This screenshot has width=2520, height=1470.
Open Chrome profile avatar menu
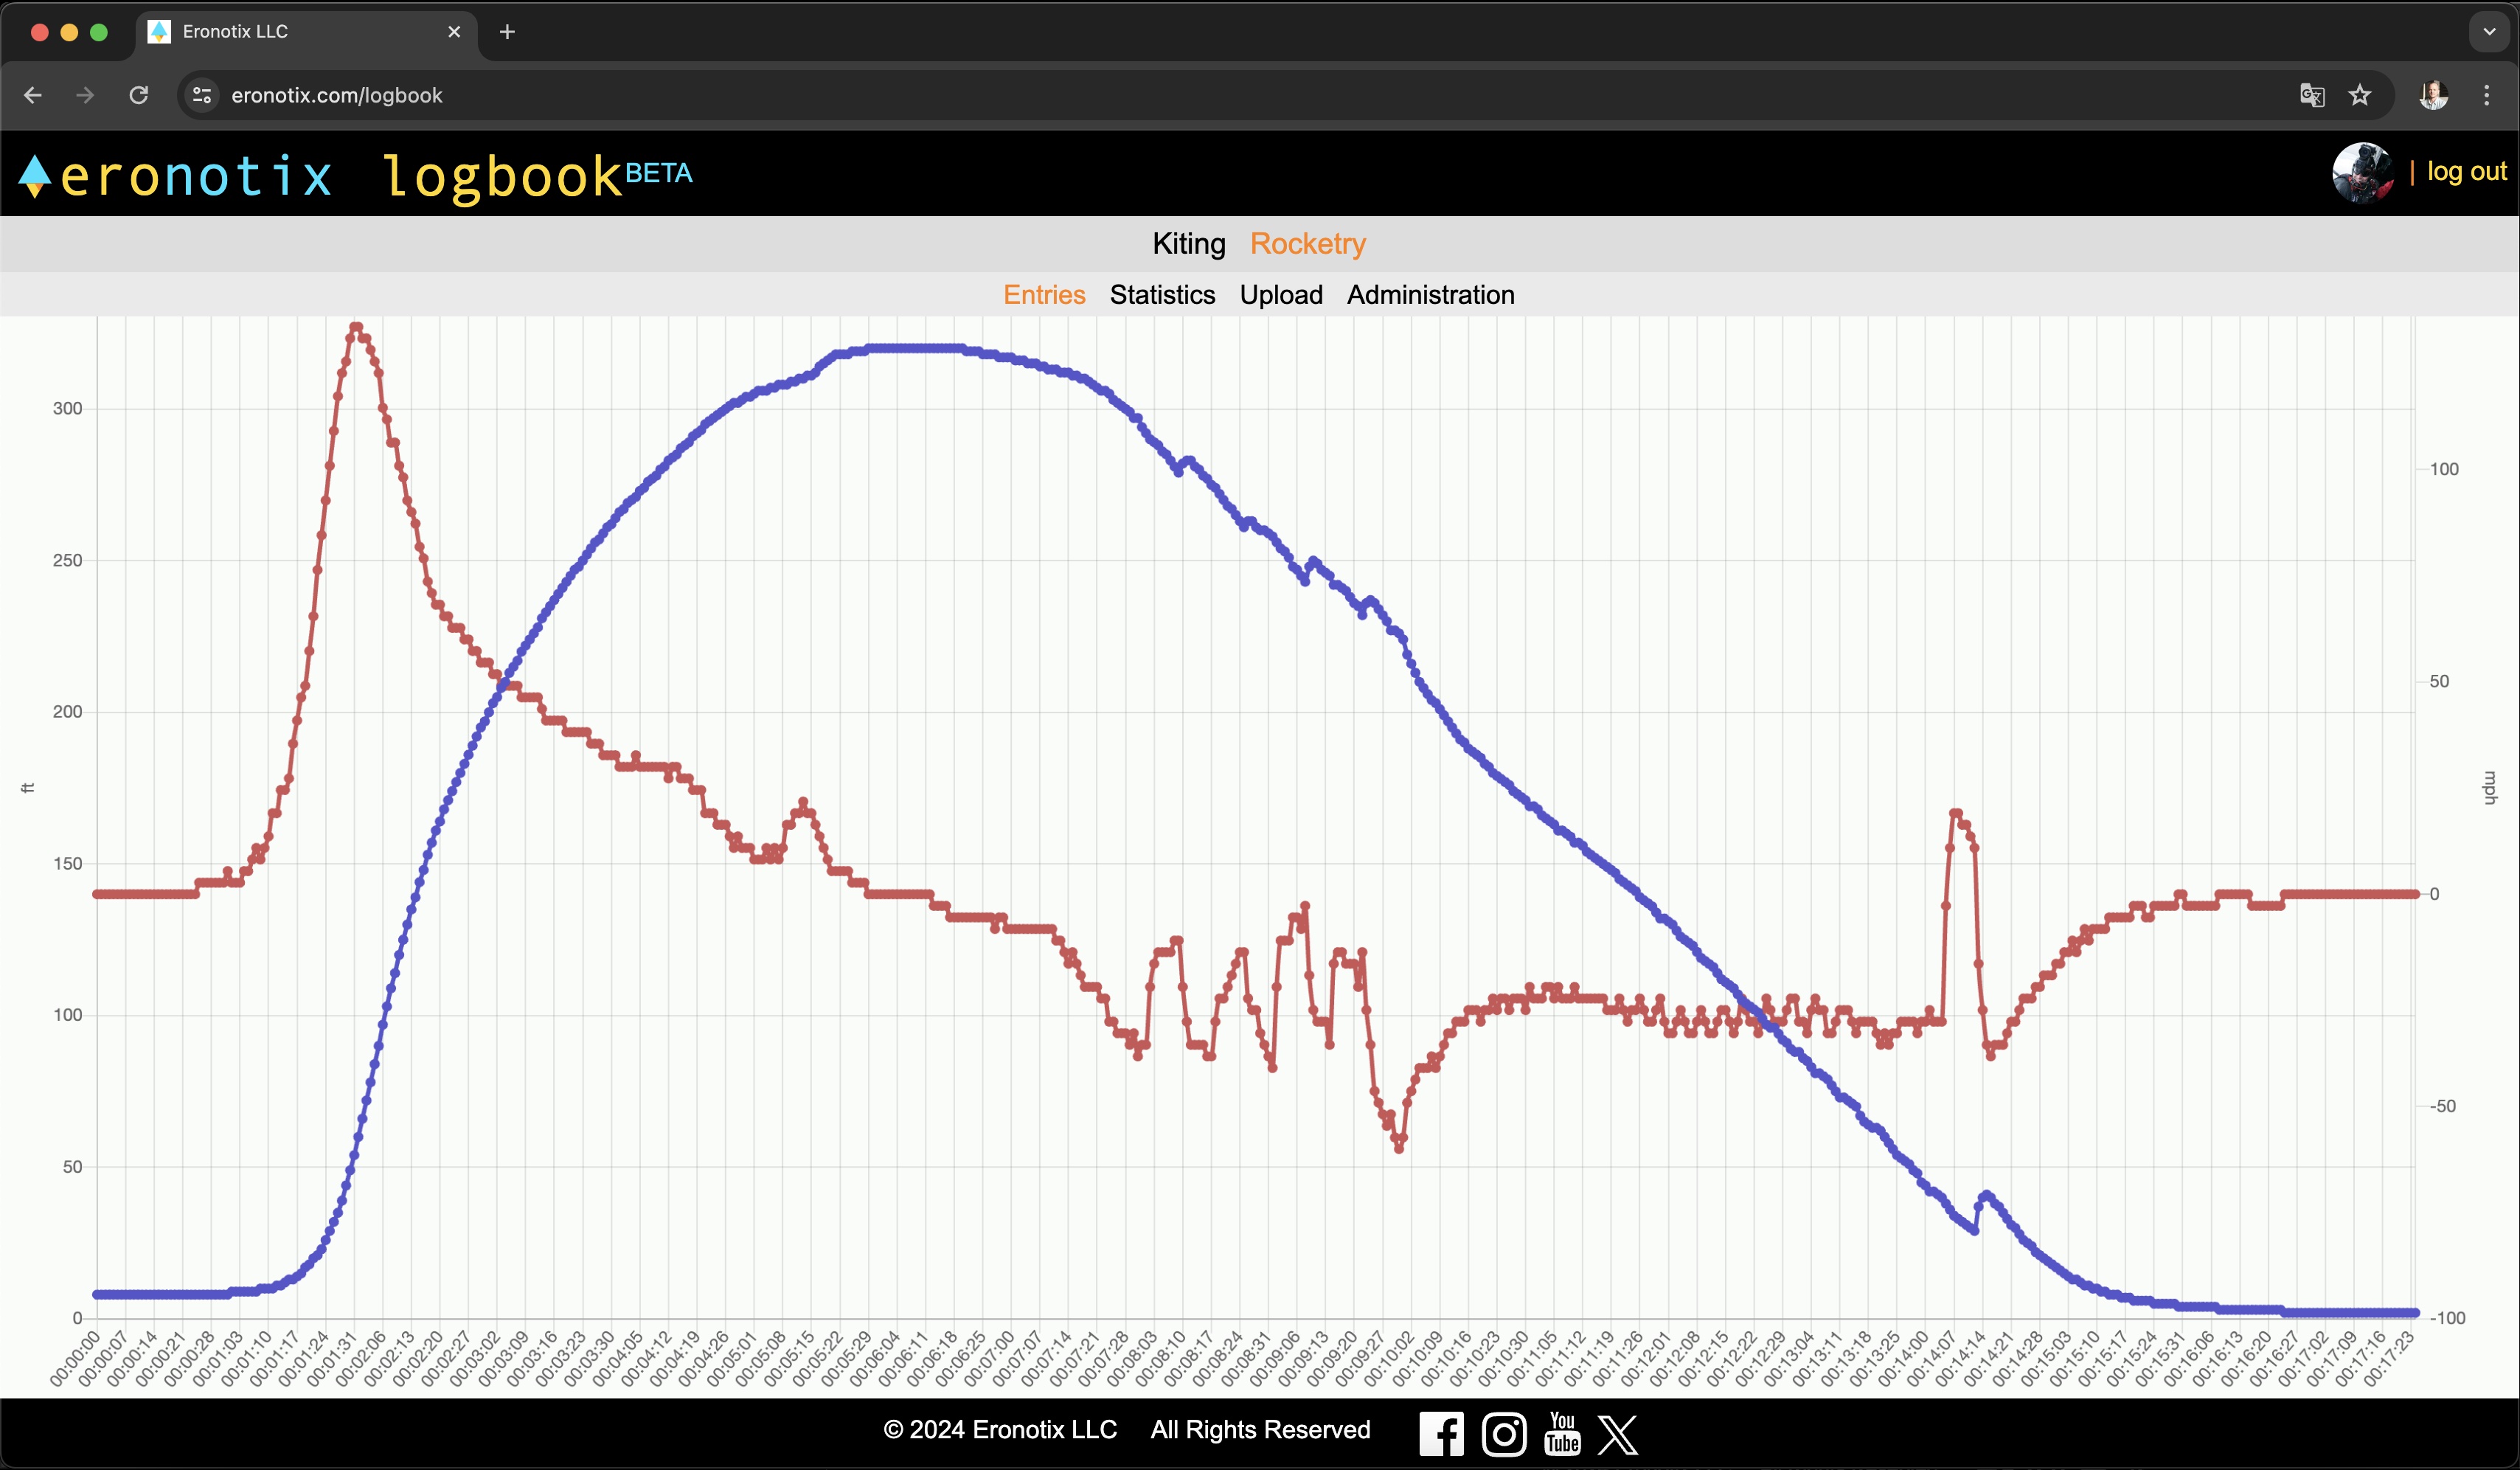[x=2433, y=95]
